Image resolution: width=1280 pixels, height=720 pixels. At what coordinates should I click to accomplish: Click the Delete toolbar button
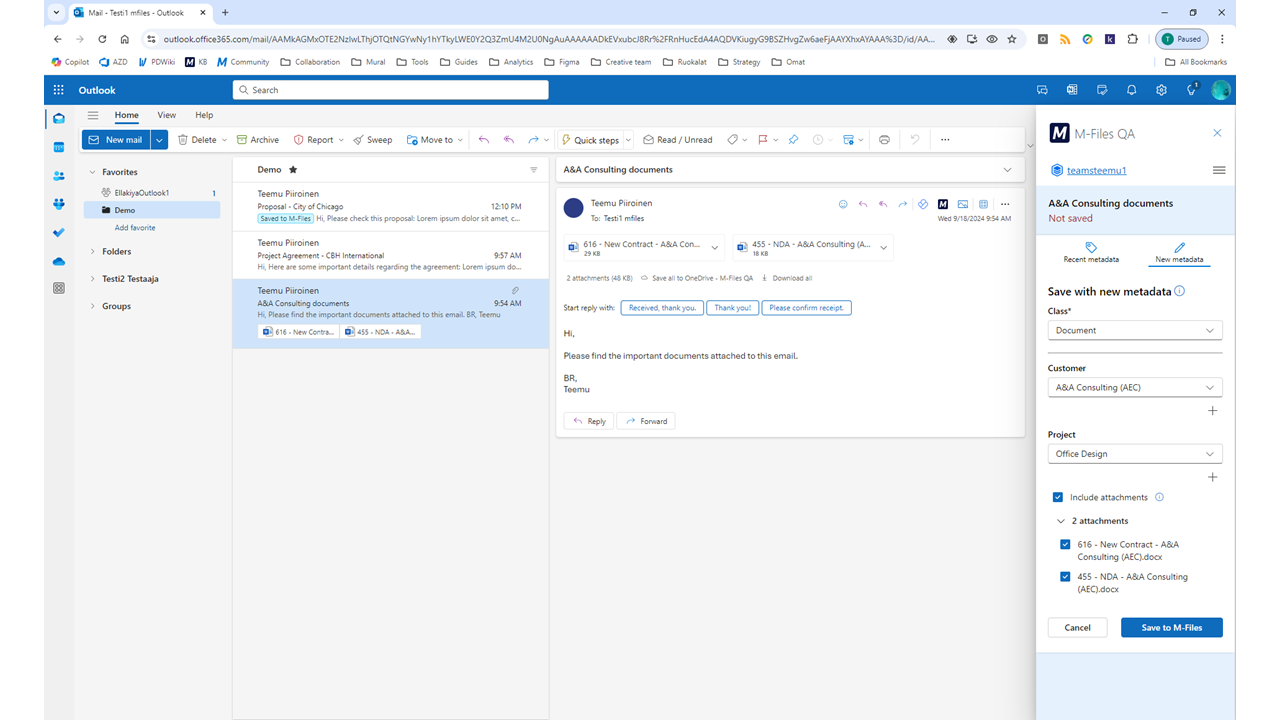pos(197,140)
